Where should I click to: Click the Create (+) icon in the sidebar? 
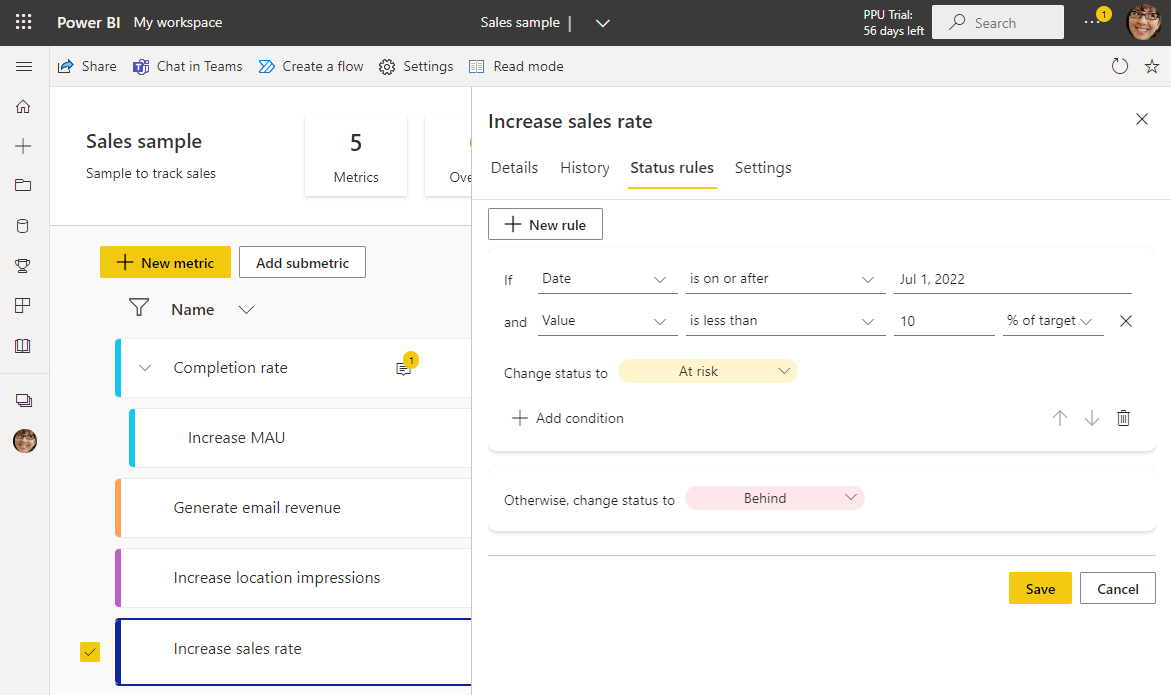(x=24, y=146)
